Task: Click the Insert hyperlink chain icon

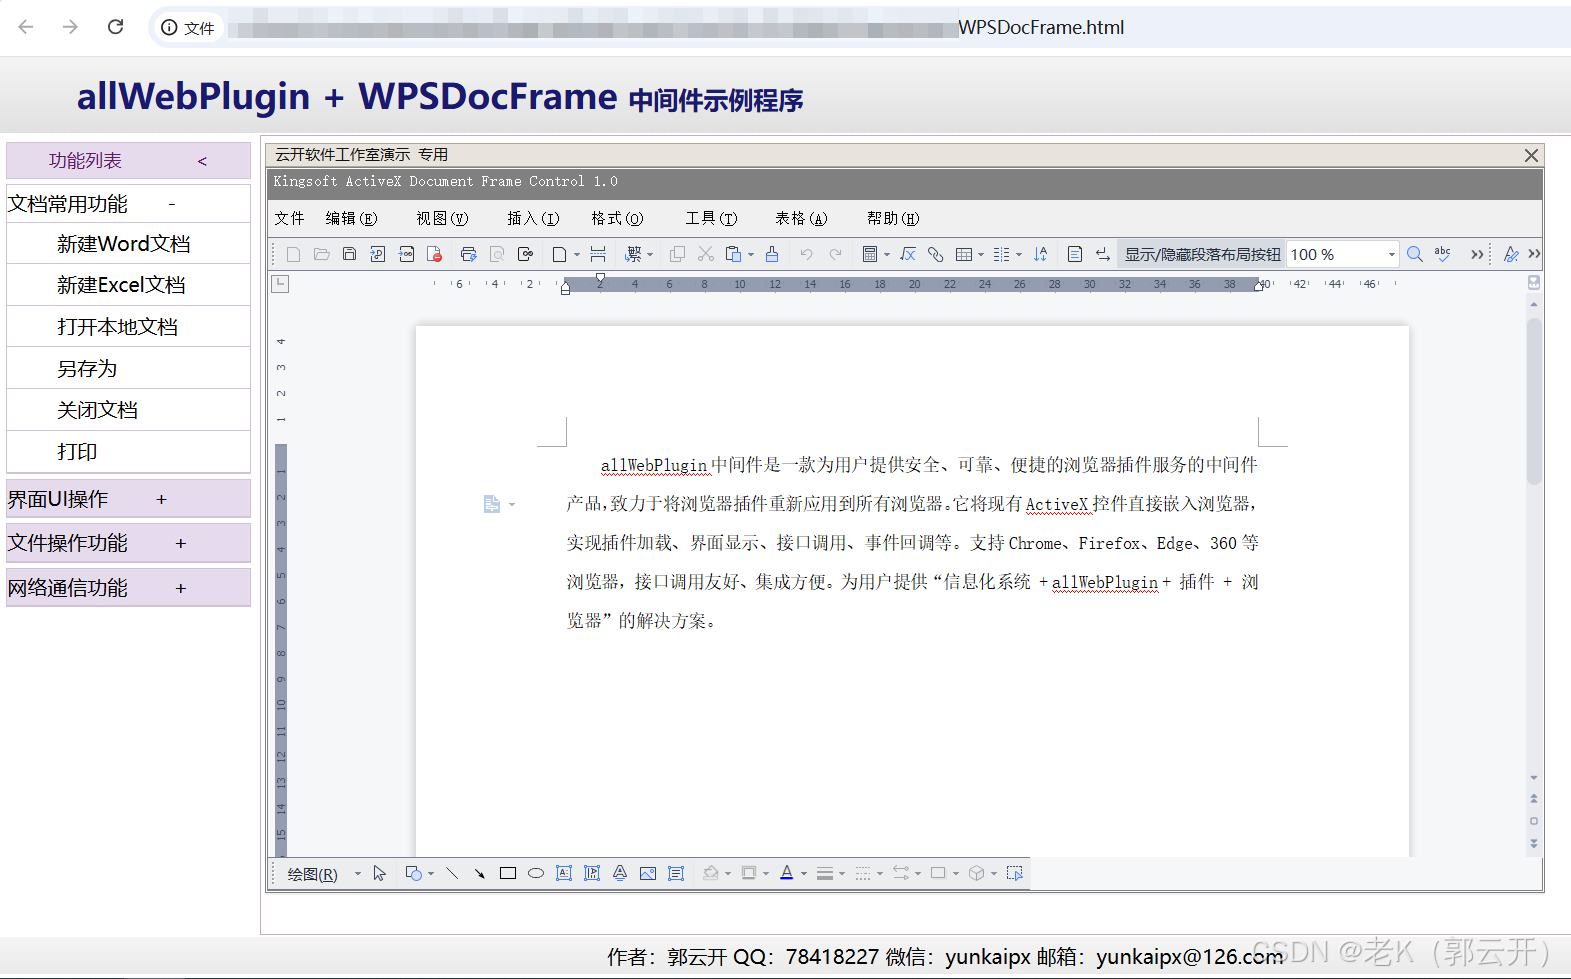Action: (x=935, y=254)
